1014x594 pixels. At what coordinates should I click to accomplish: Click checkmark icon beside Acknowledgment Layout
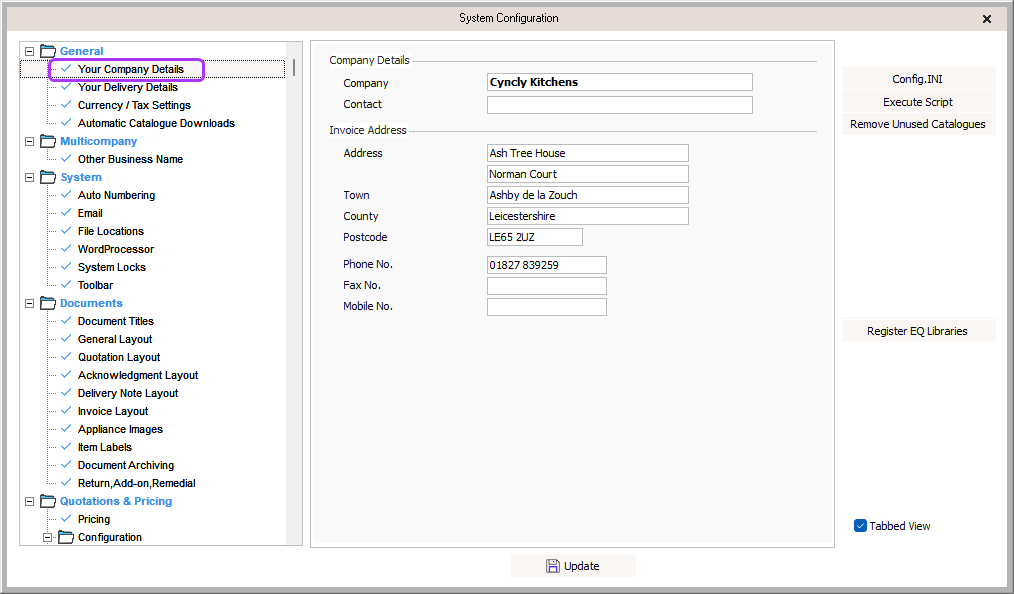tap(66, 375)
